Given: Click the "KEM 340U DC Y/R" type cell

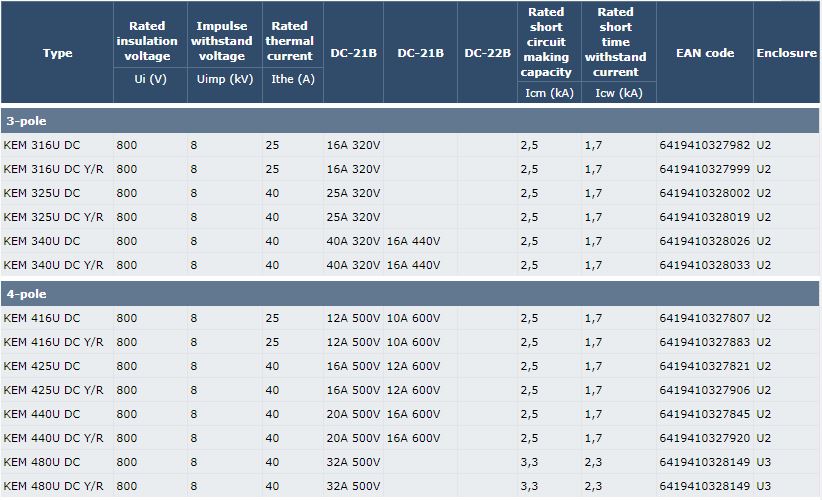Looking at the screenshot, I should [53, 265].
